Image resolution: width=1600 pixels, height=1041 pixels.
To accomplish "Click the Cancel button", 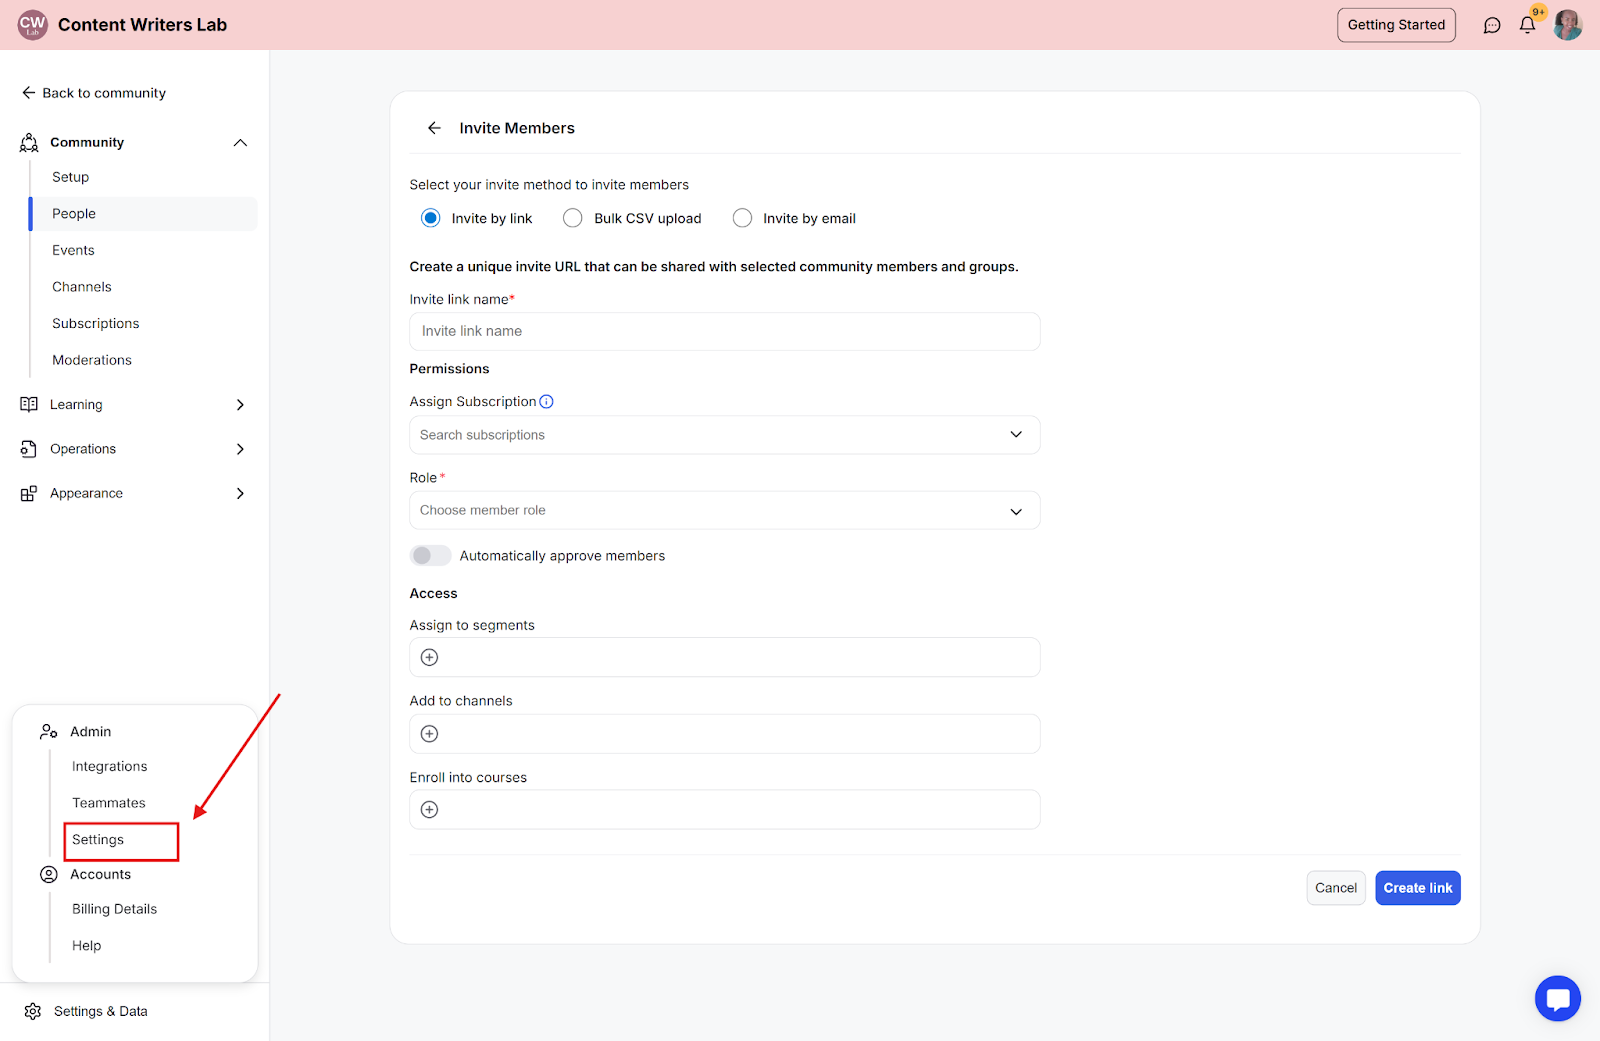I will pos(1336,888).
